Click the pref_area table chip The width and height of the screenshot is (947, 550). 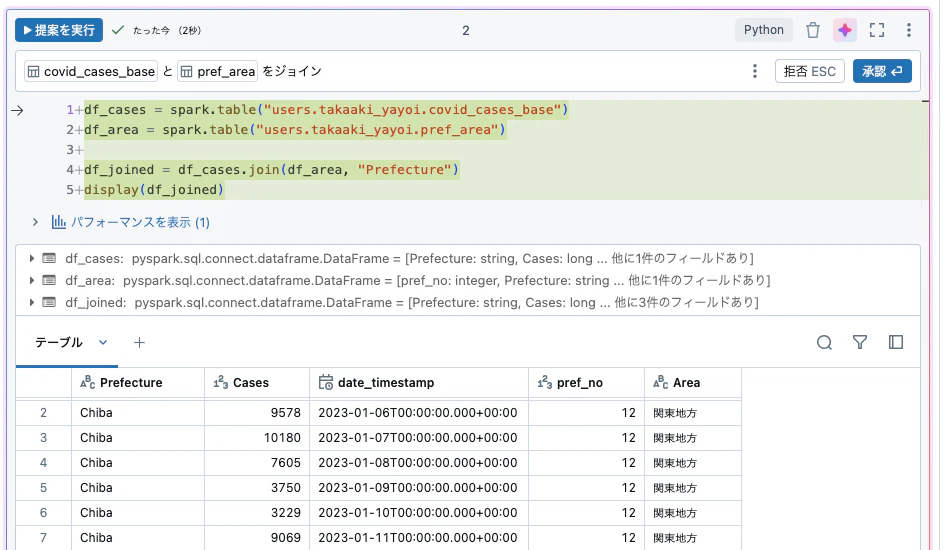click(x=217, y=71)
